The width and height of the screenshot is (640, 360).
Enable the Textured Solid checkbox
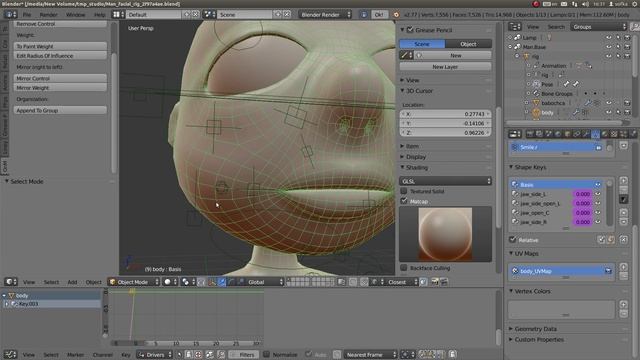pos(404,191)
